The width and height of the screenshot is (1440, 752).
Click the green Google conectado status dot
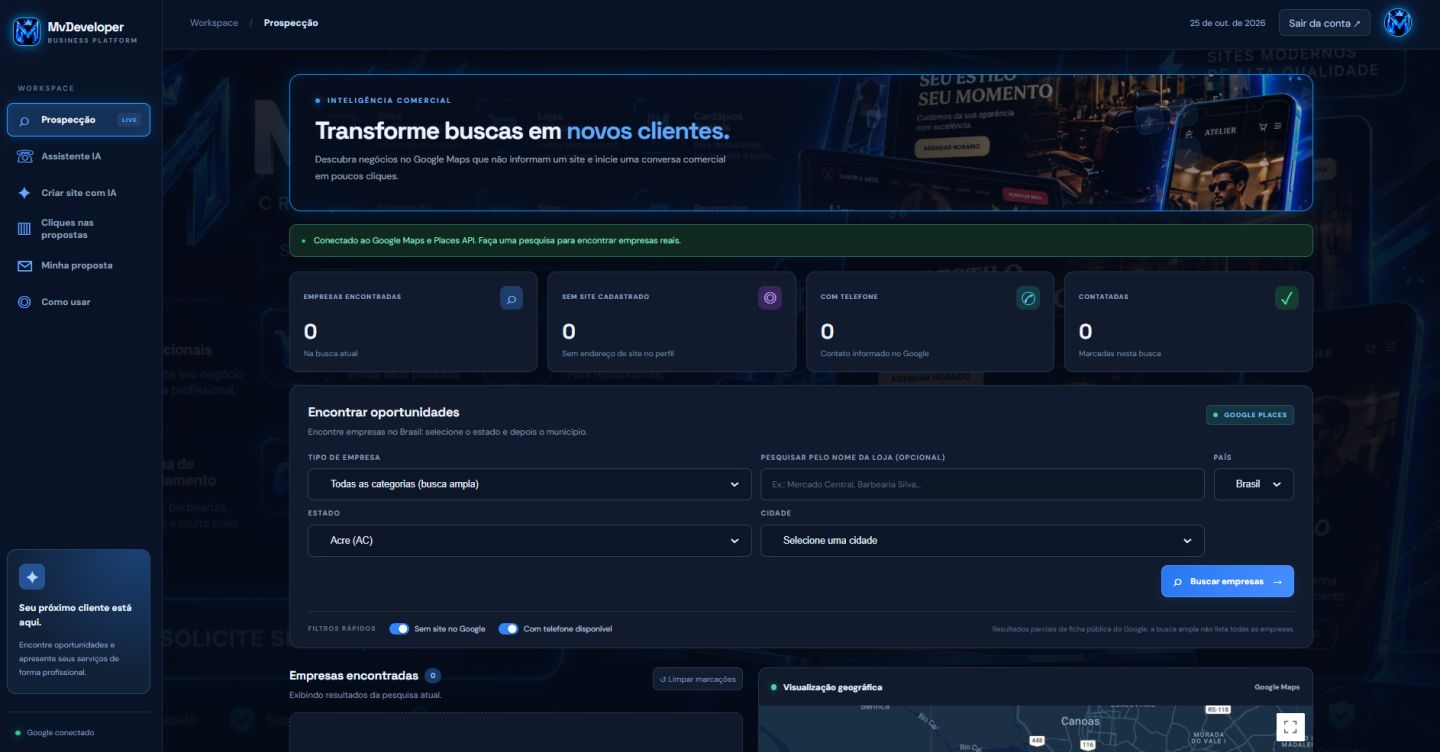click(x=18, y=733)
